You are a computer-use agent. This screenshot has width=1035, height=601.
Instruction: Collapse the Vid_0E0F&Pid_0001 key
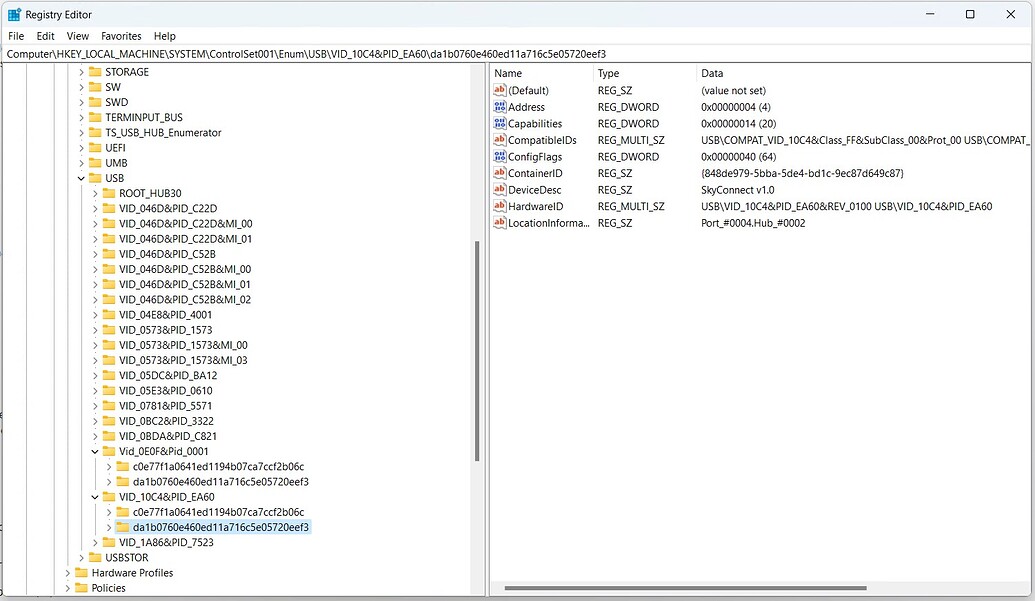point(95,451)
